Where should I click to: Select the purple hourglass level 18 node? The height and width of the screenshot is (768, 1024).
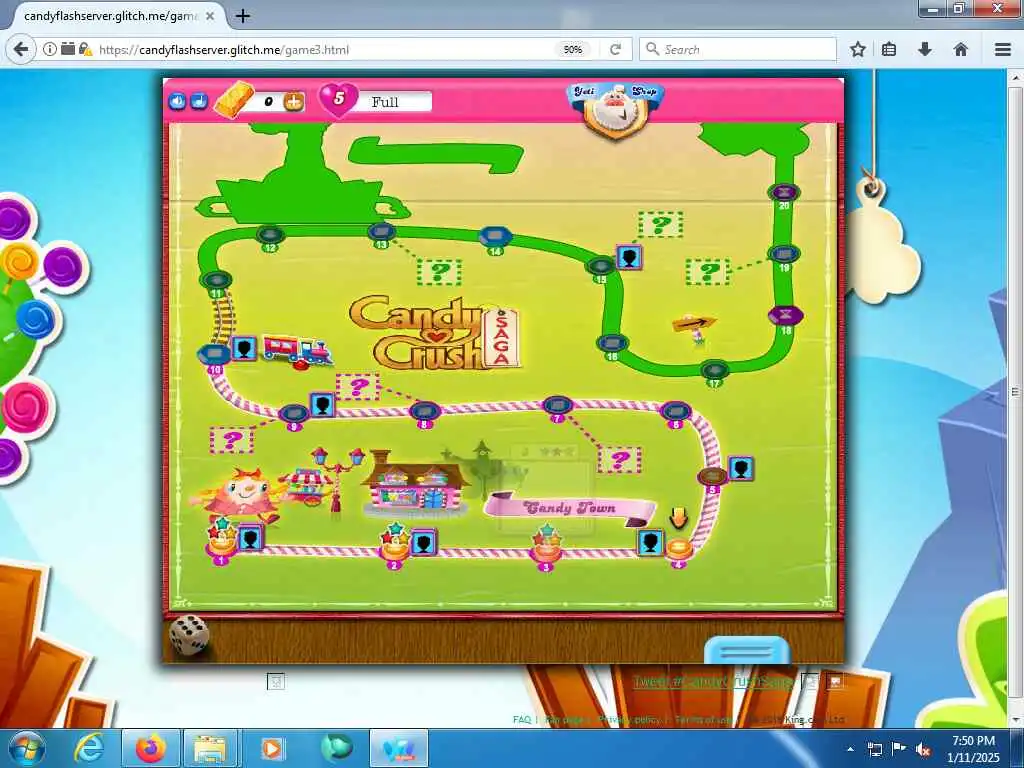[786, 317]
